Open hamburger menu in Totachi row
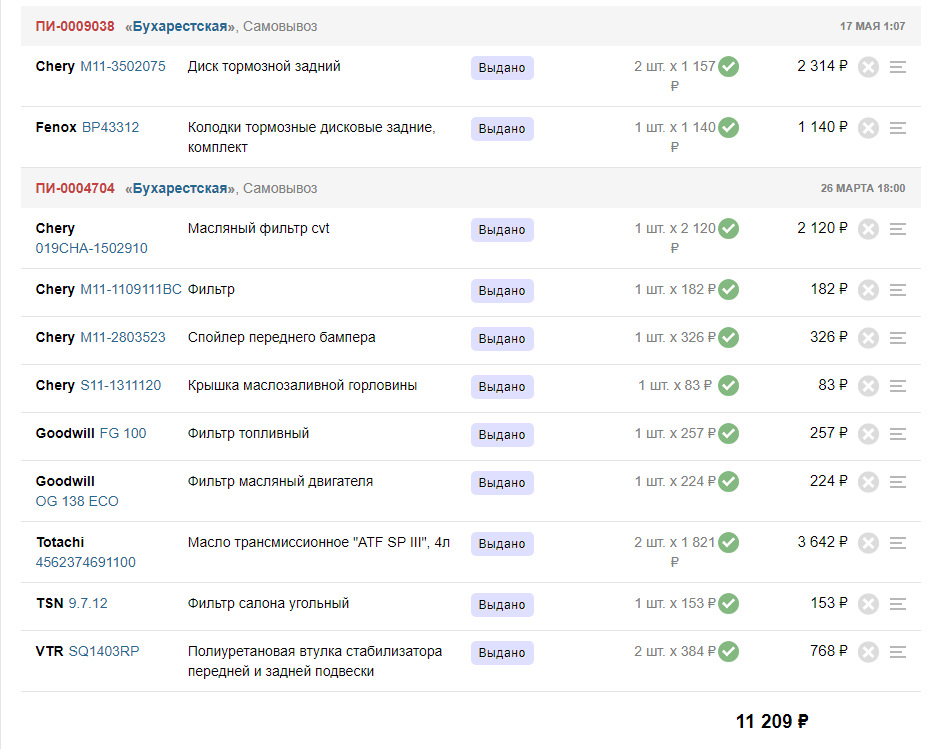Image resolution: width=936 pixels, height=749 pixels. click(898, 543)
